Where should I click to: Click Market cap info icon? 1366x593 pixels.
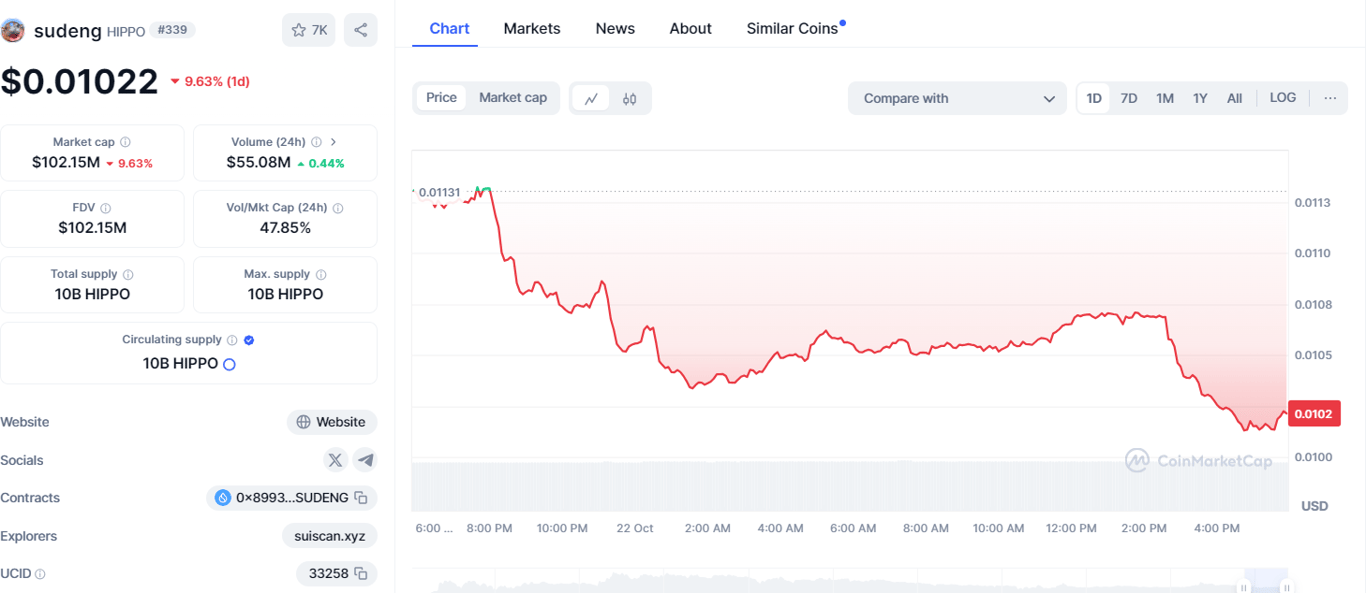(125, 143)
